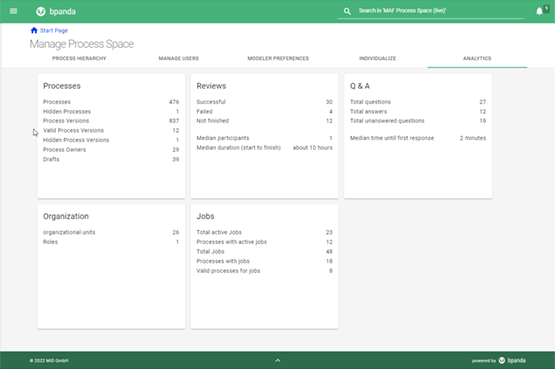Click the powered by text in footer
The width and height of the screenshot is (555, 369).
coord(484,361)
